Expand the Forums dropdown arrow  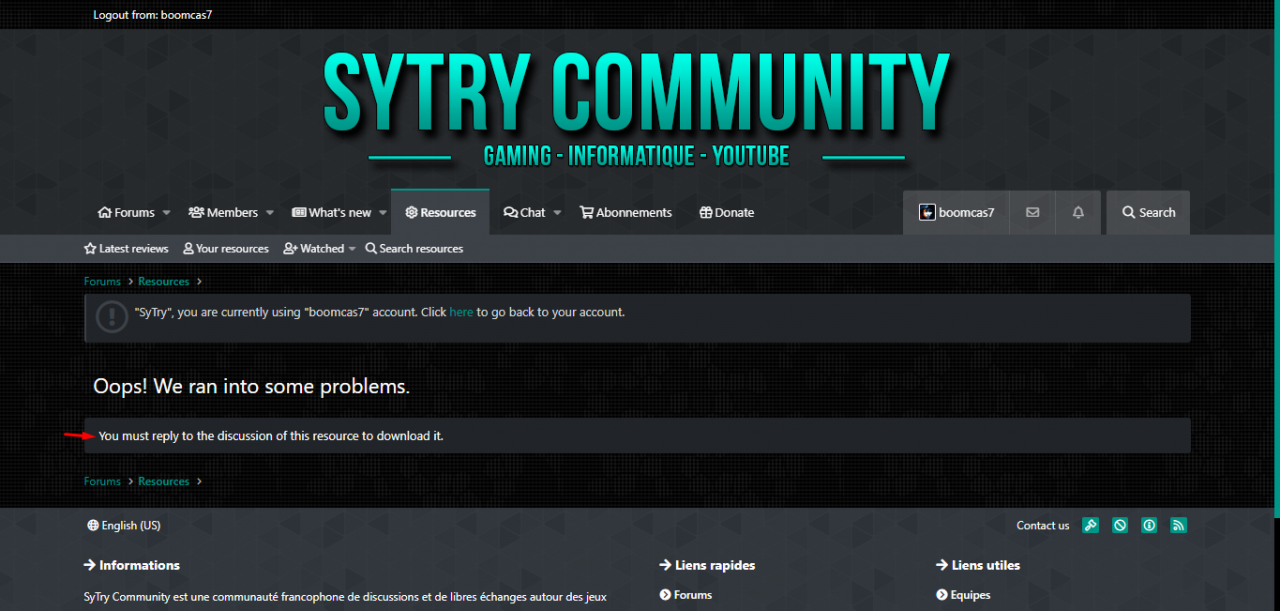pyautogui.click(x=167, y=213)
